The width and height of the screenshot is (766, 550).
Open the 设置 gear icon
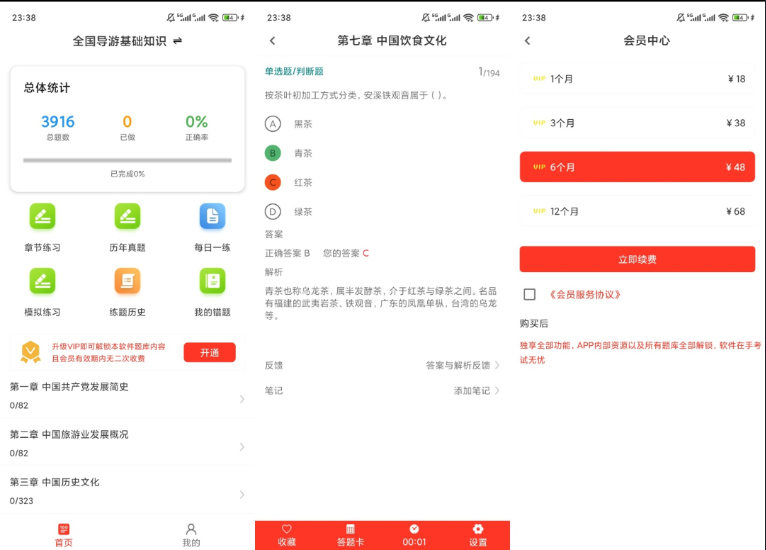click(478, 529)
